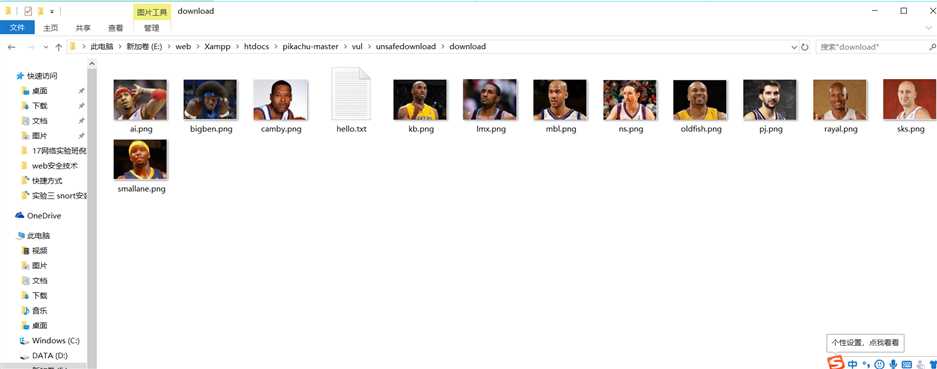The image size is (937, 369).
Task: Open the recent locations dropdown arrow
Action: [x=45, y=47]
